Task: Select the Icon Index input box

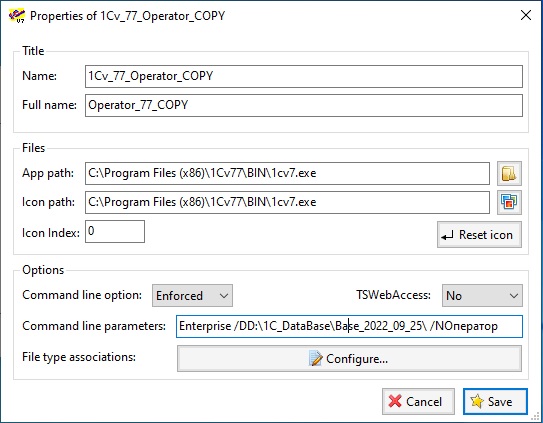Action: (115, 231)
